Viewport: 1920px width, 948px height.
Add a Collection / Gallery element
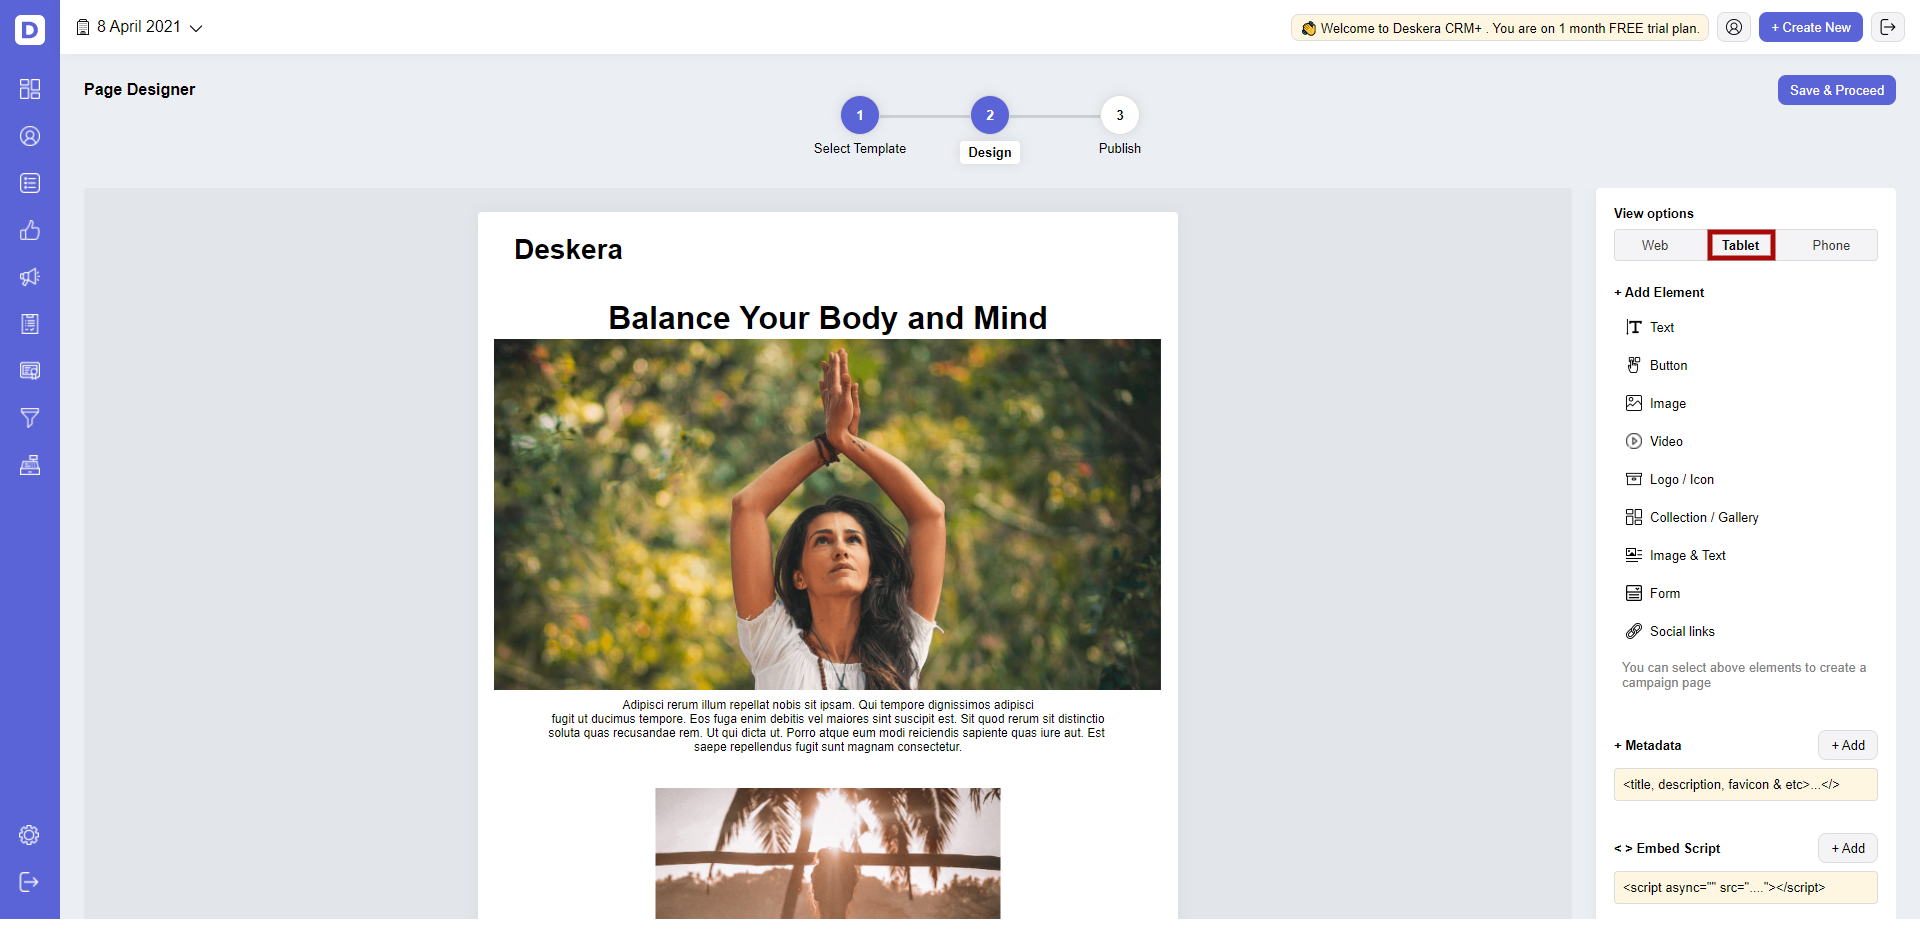pos(1692,517)
